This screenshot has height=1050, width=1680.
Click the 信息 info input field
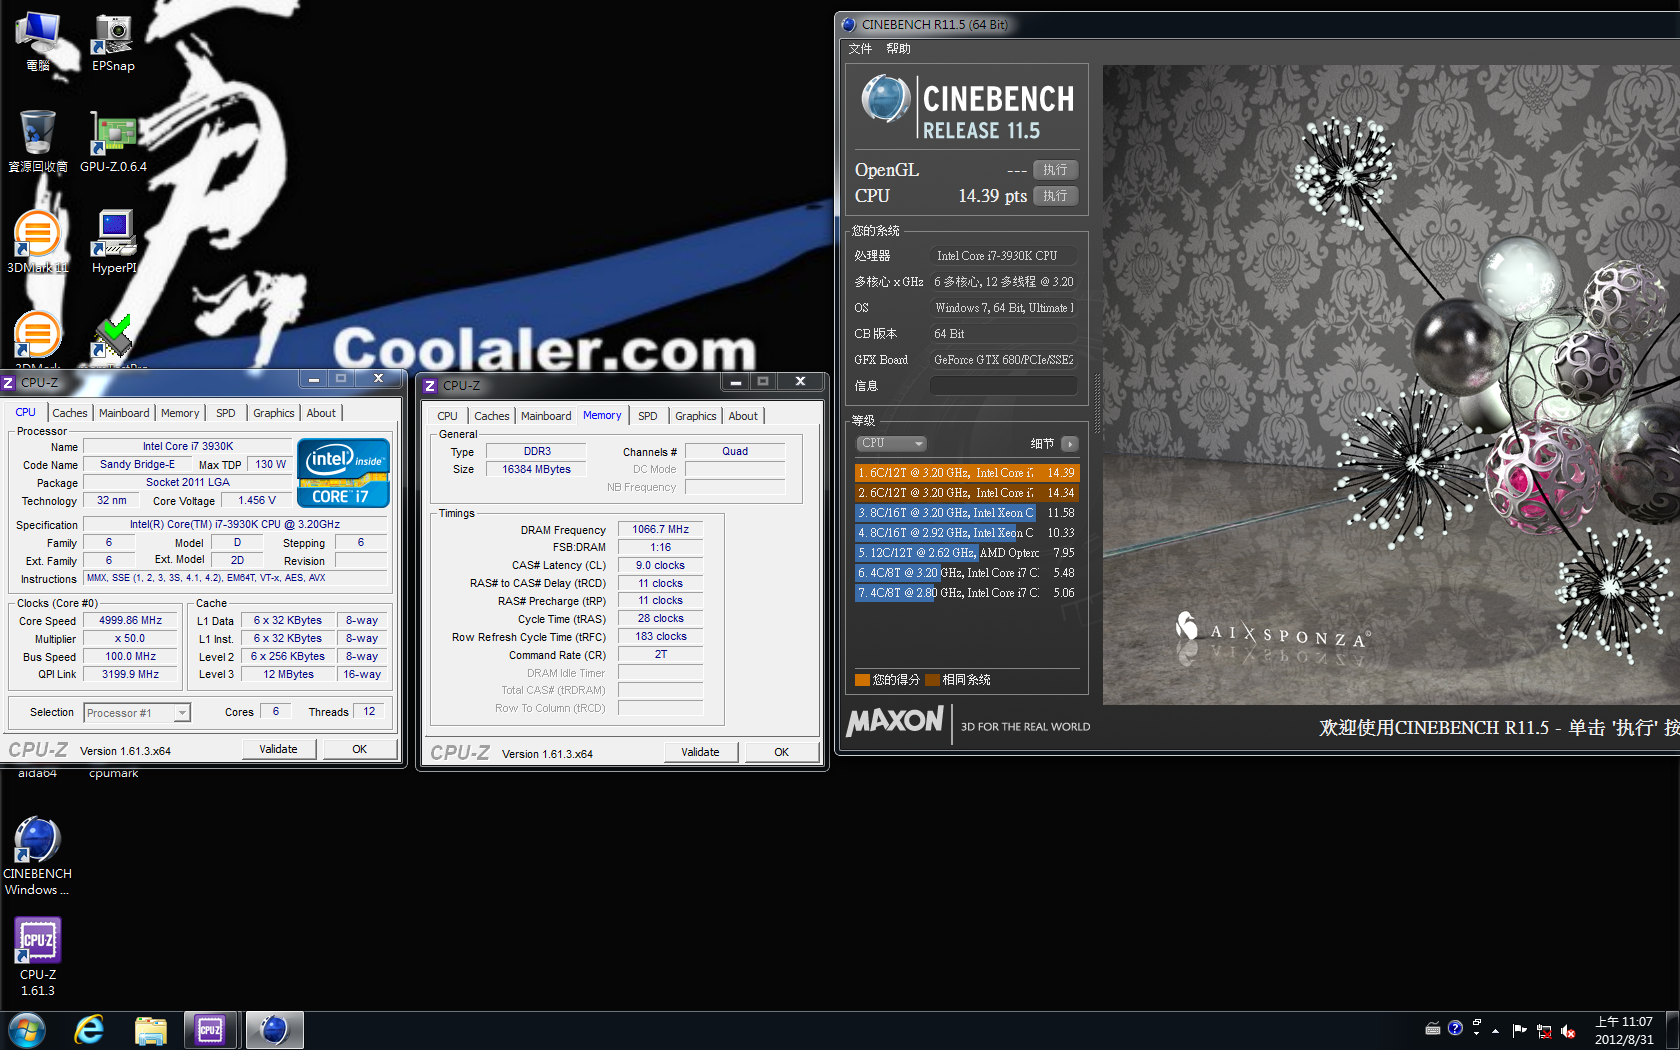[1004, 386]
